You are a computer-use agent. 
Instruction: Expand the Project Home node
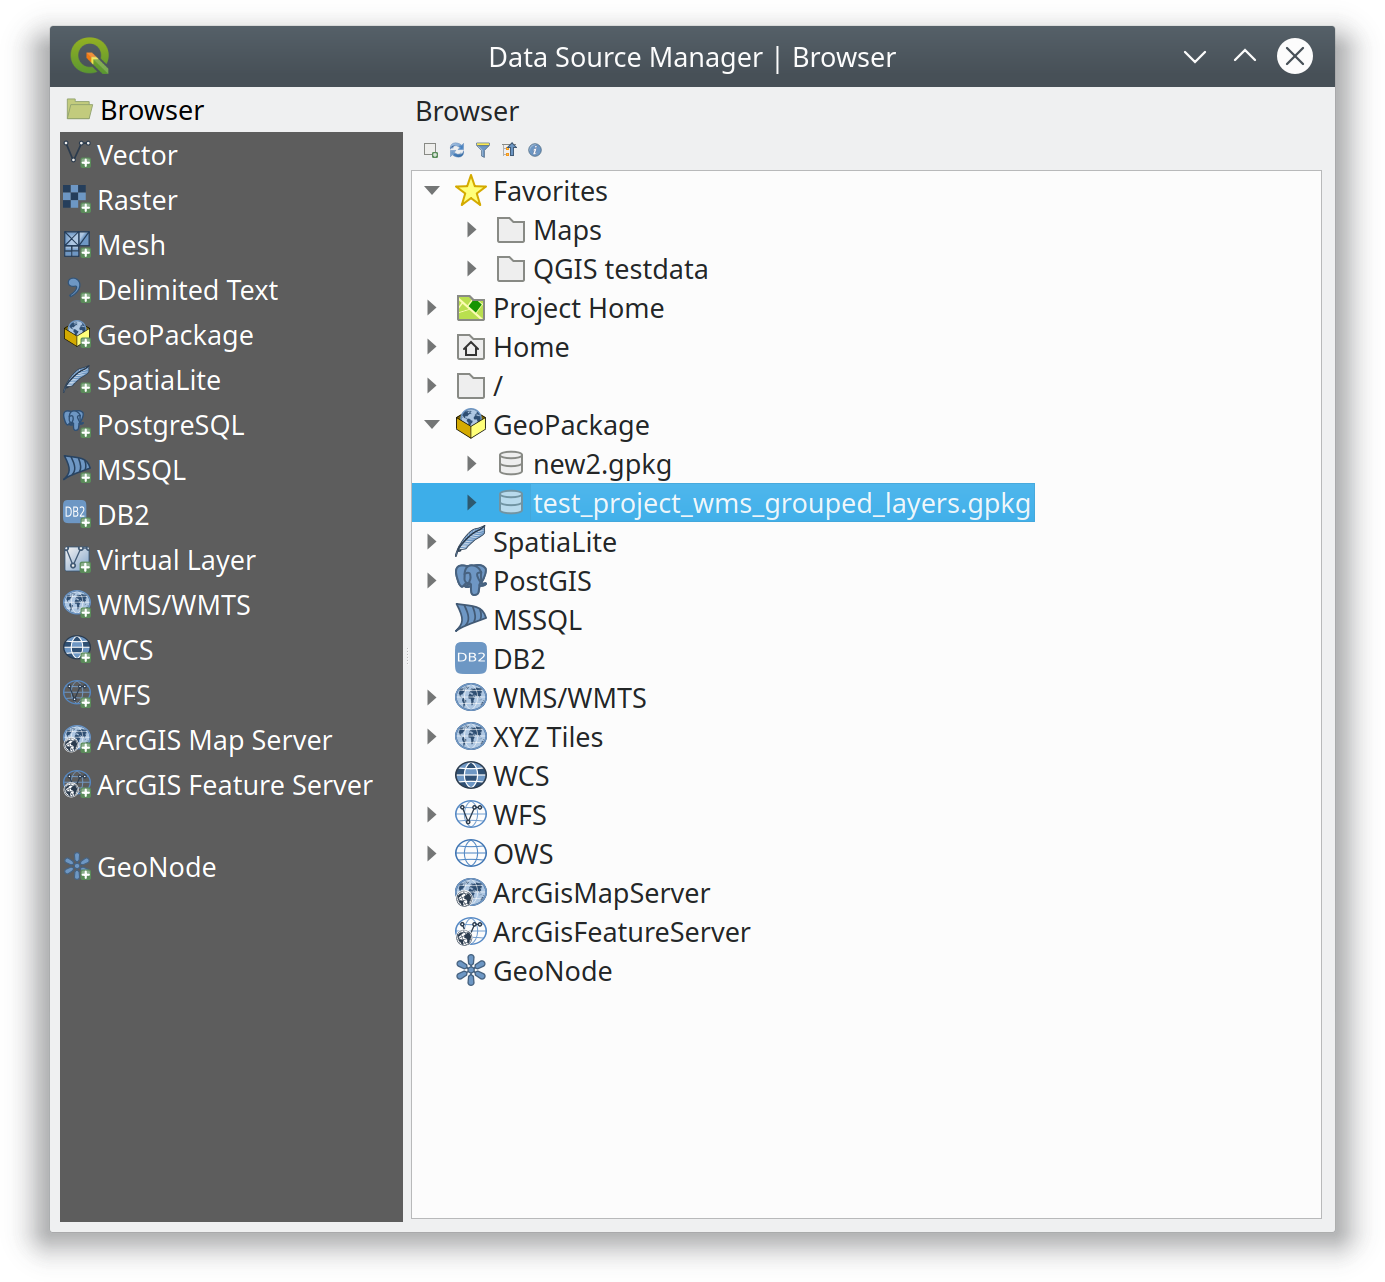[432, 308]
